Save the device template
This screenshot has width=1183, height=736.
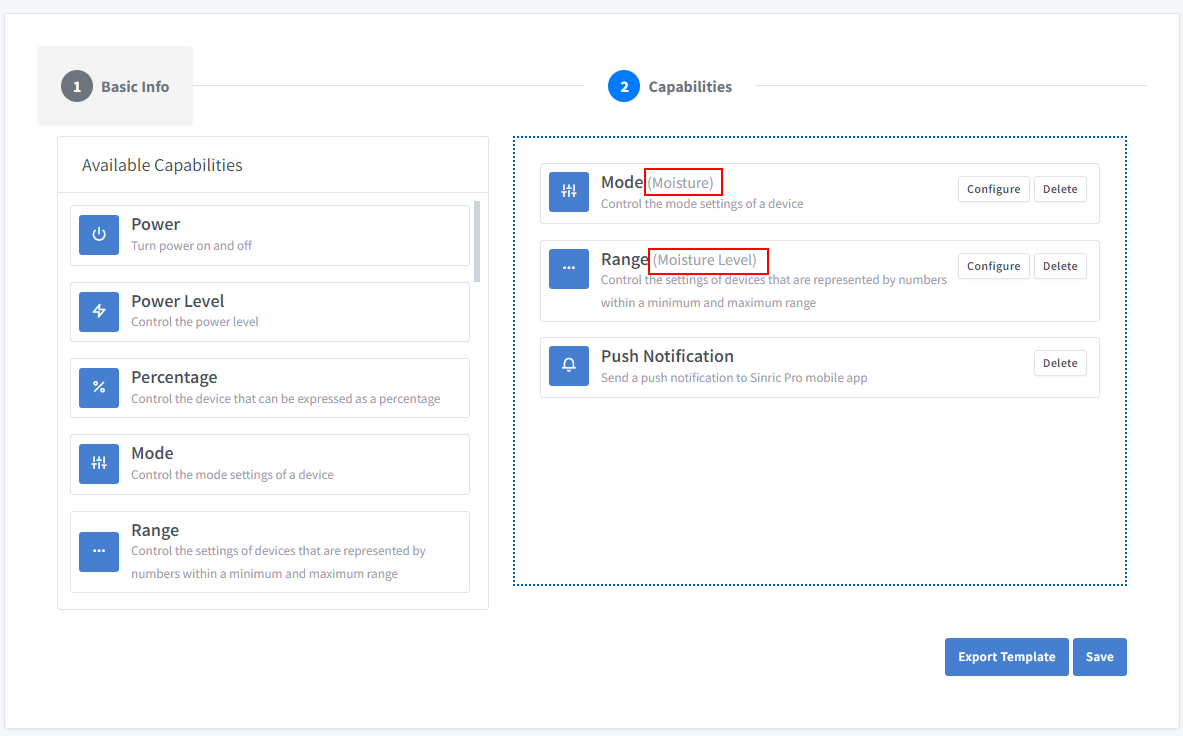pos(1100,657)
